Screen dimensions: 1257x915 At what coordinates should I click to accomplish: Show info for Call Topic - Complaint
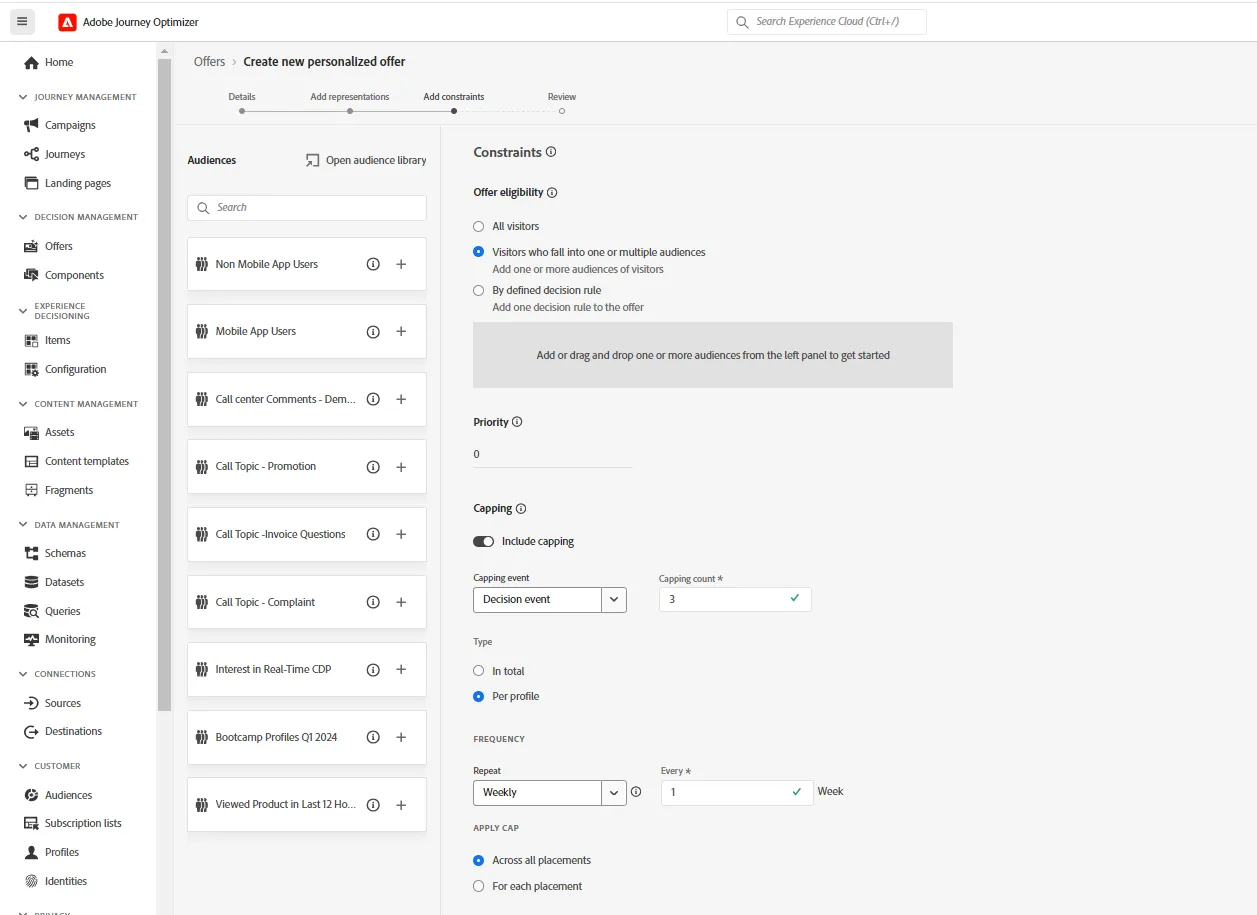click(x=373, y=602)
